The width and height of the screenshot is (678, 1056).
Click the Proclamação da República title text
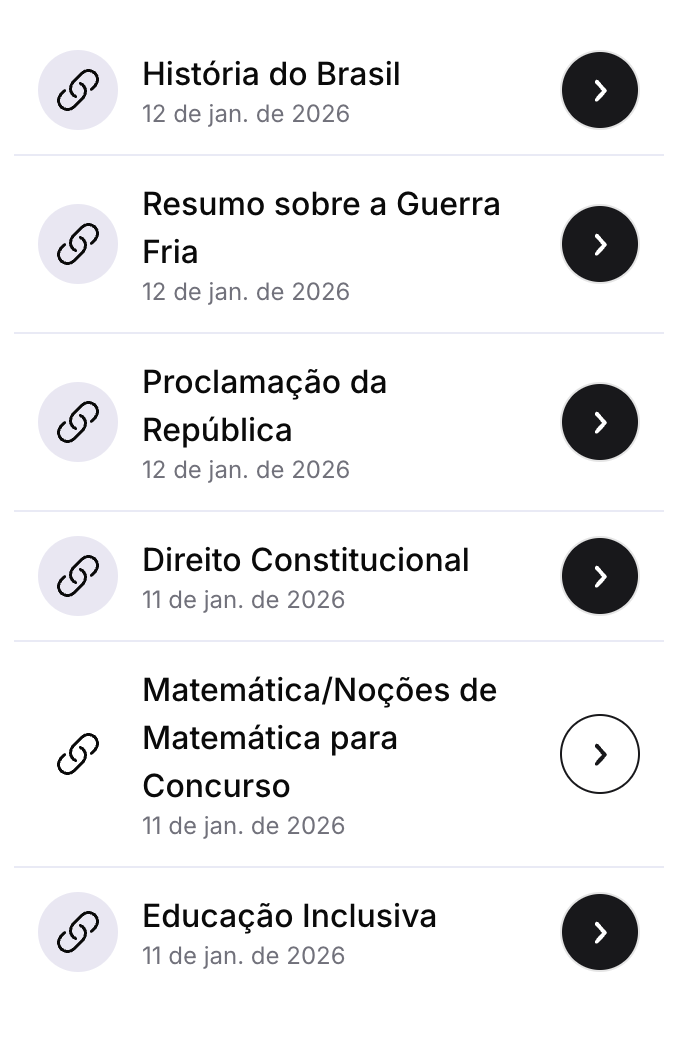[264, 406]
